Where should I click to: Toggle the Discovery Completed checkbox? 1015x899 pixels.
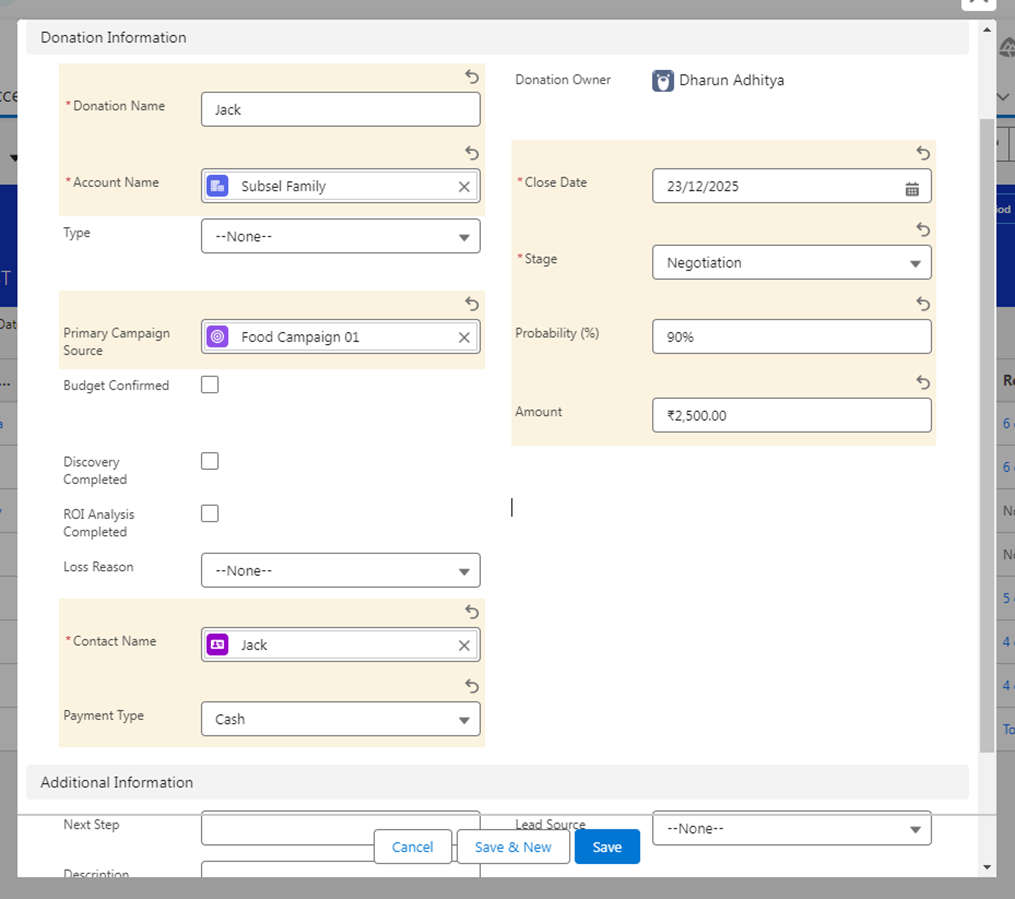[x=210, y=461]
